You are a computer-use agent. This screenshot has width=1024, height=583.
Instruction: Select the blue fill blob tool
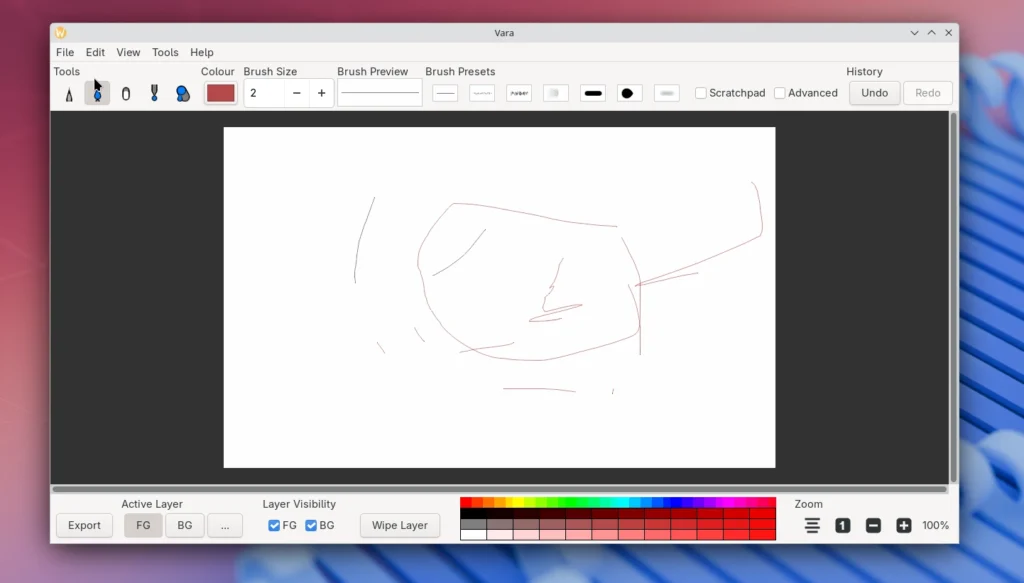pyautogui.click(x=183, y=93)
